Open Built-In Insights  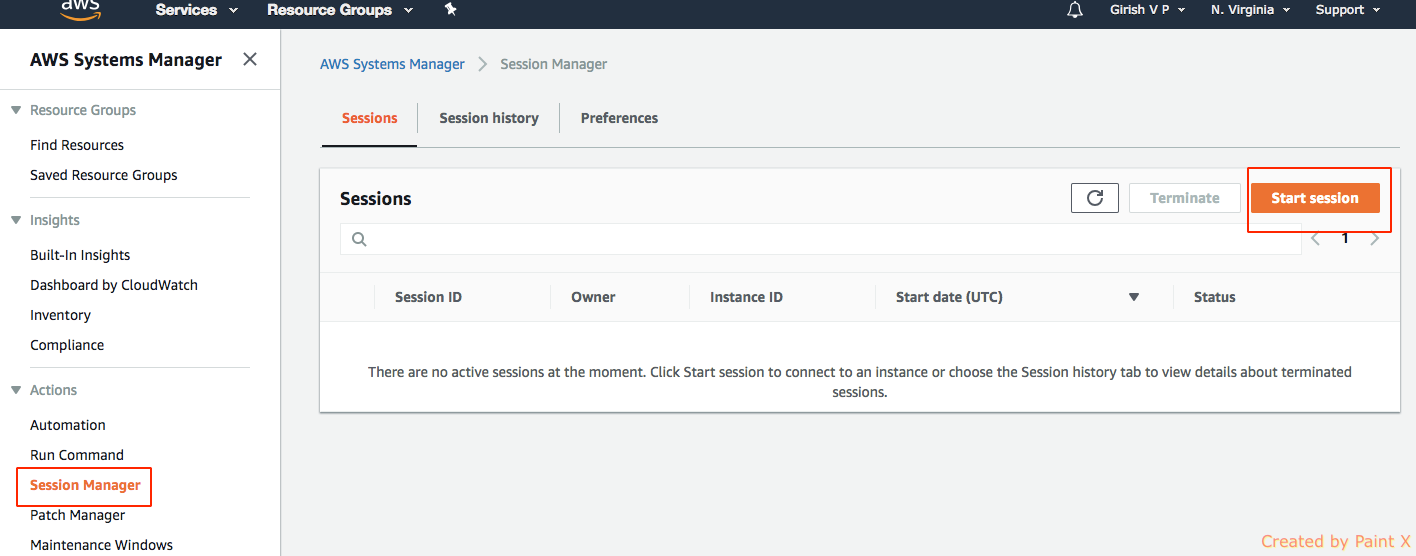coord(80,255)
